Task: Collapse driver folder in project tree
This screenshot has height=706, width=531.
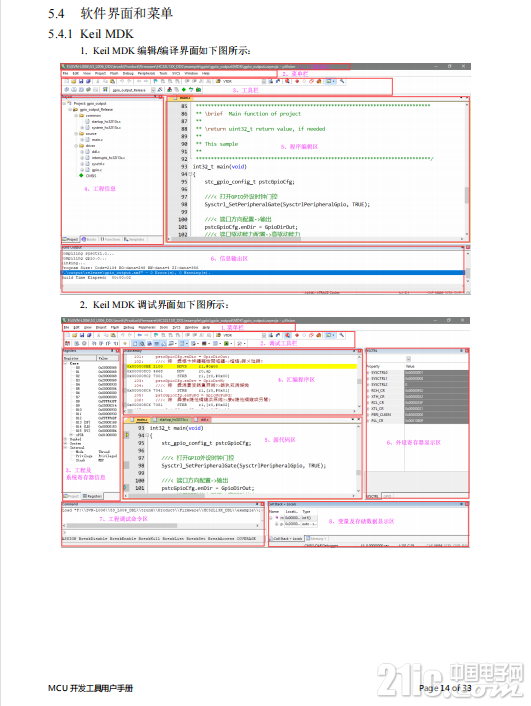Action: pyautogui.click(x=76, y=146)
